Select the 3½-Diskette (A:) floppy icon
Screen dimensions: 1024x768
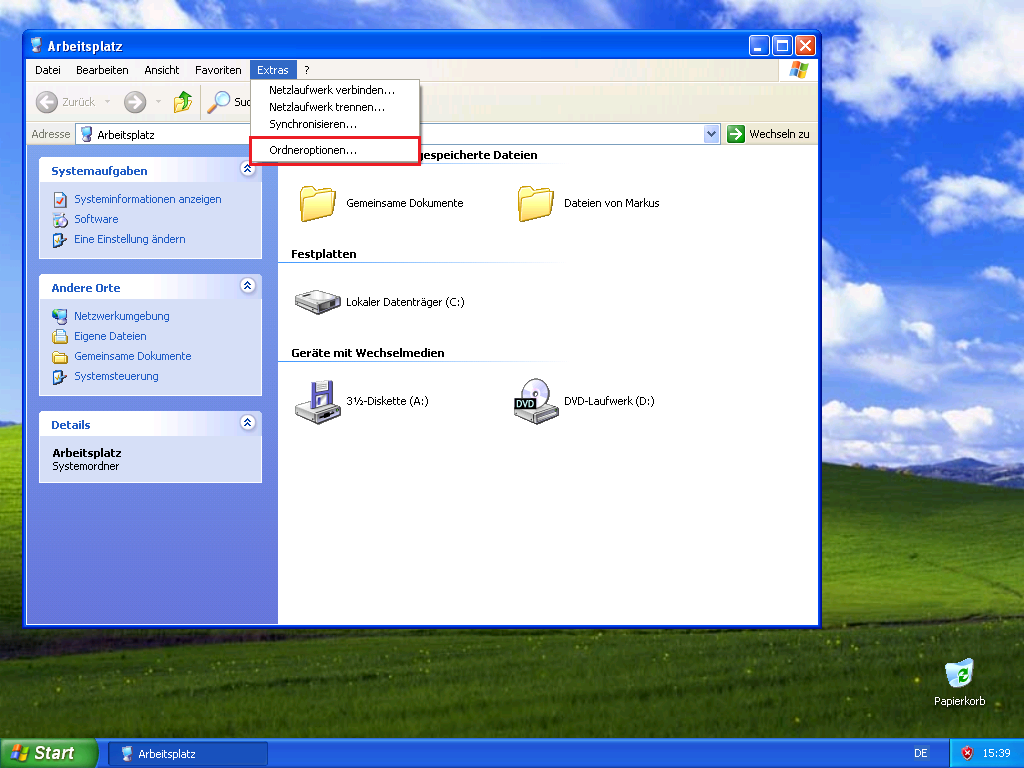click(317, 402)
